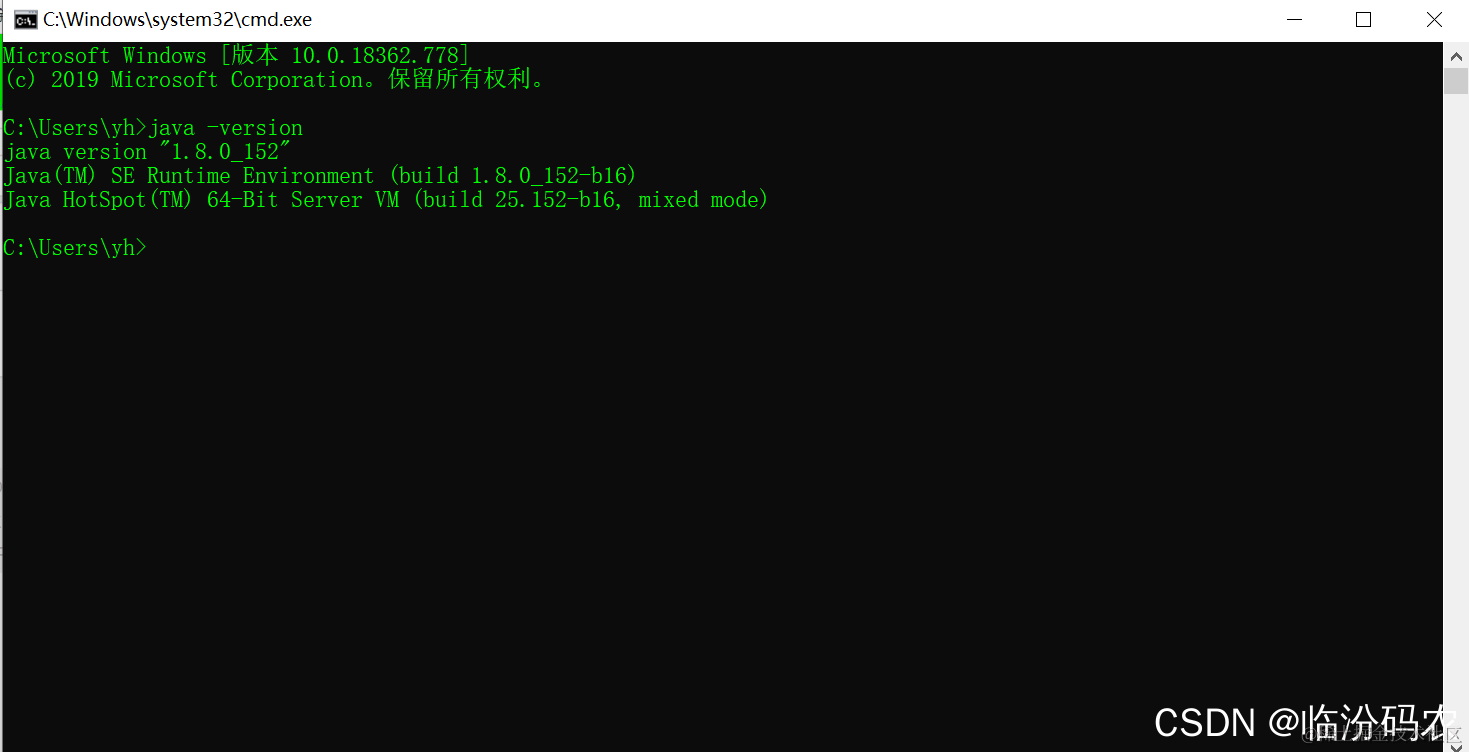The image size is (1469, 752).
Task: Open the cmd.exe system menu icon
Action: (x=25, y=20)
